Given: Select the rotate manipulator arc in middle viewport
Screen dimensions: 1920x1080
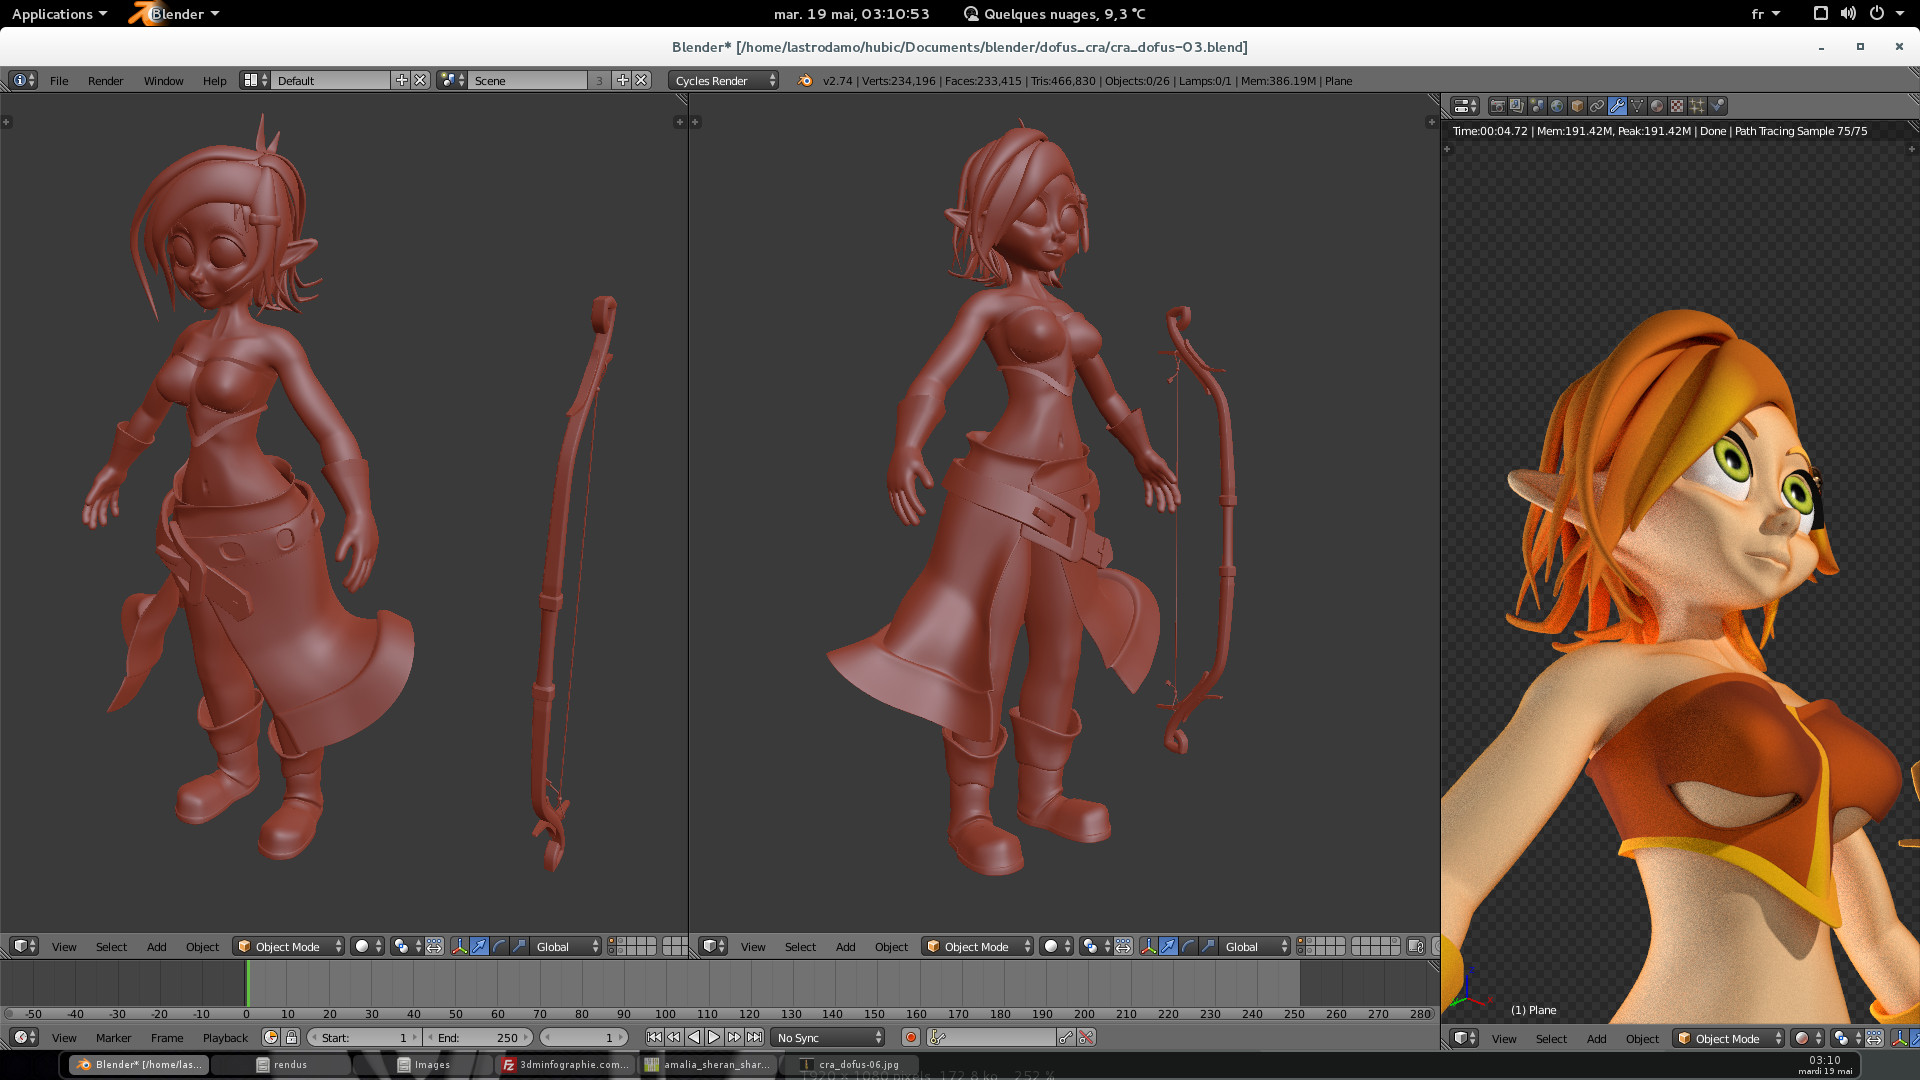Looking at the screenshot, I should point(1188,946).
